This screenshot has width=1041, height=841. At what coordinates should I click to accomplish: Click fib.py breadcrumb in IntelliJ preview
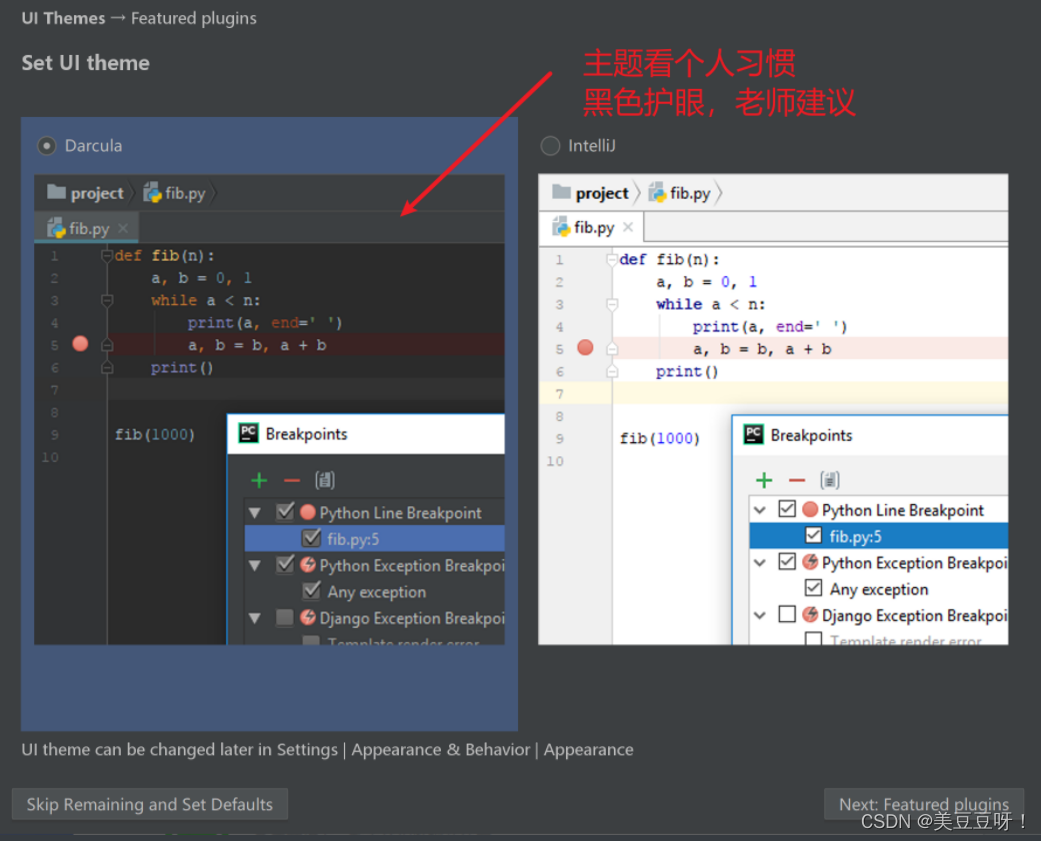680,193
